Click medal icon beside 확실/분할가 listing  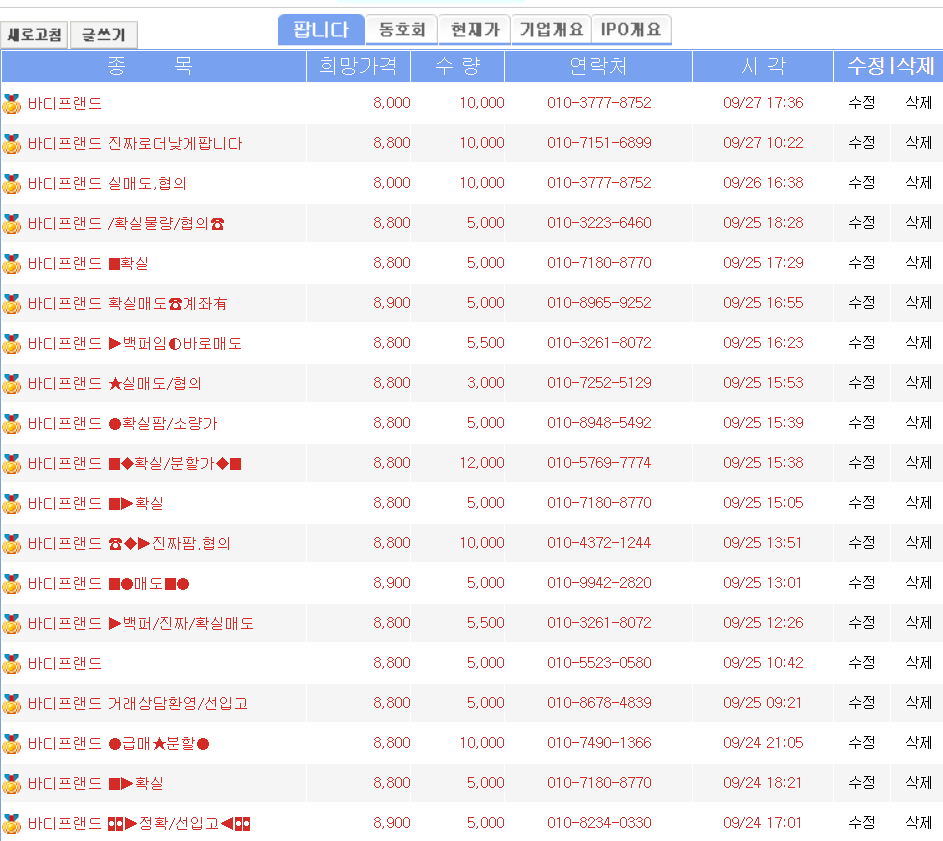(11, 463)
